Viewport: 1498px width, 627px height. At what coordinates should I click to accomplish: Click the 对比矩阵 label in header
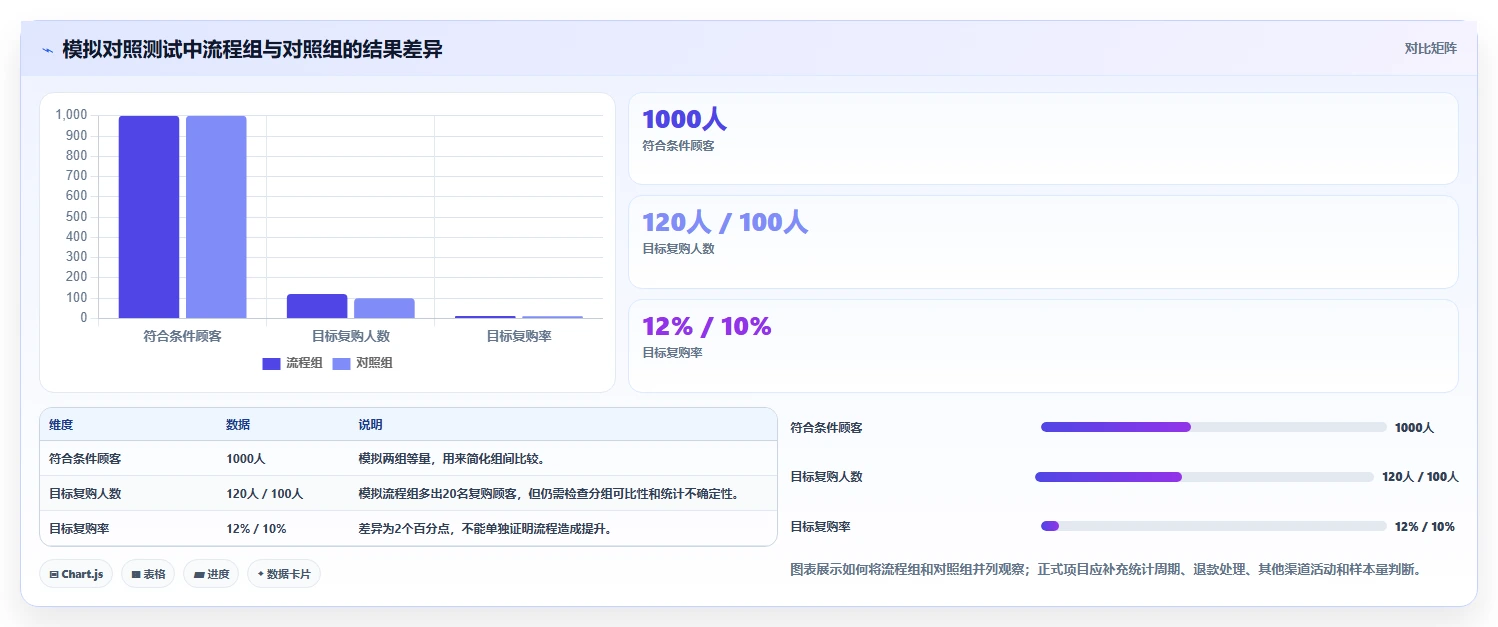click(x=1431, y=49)
